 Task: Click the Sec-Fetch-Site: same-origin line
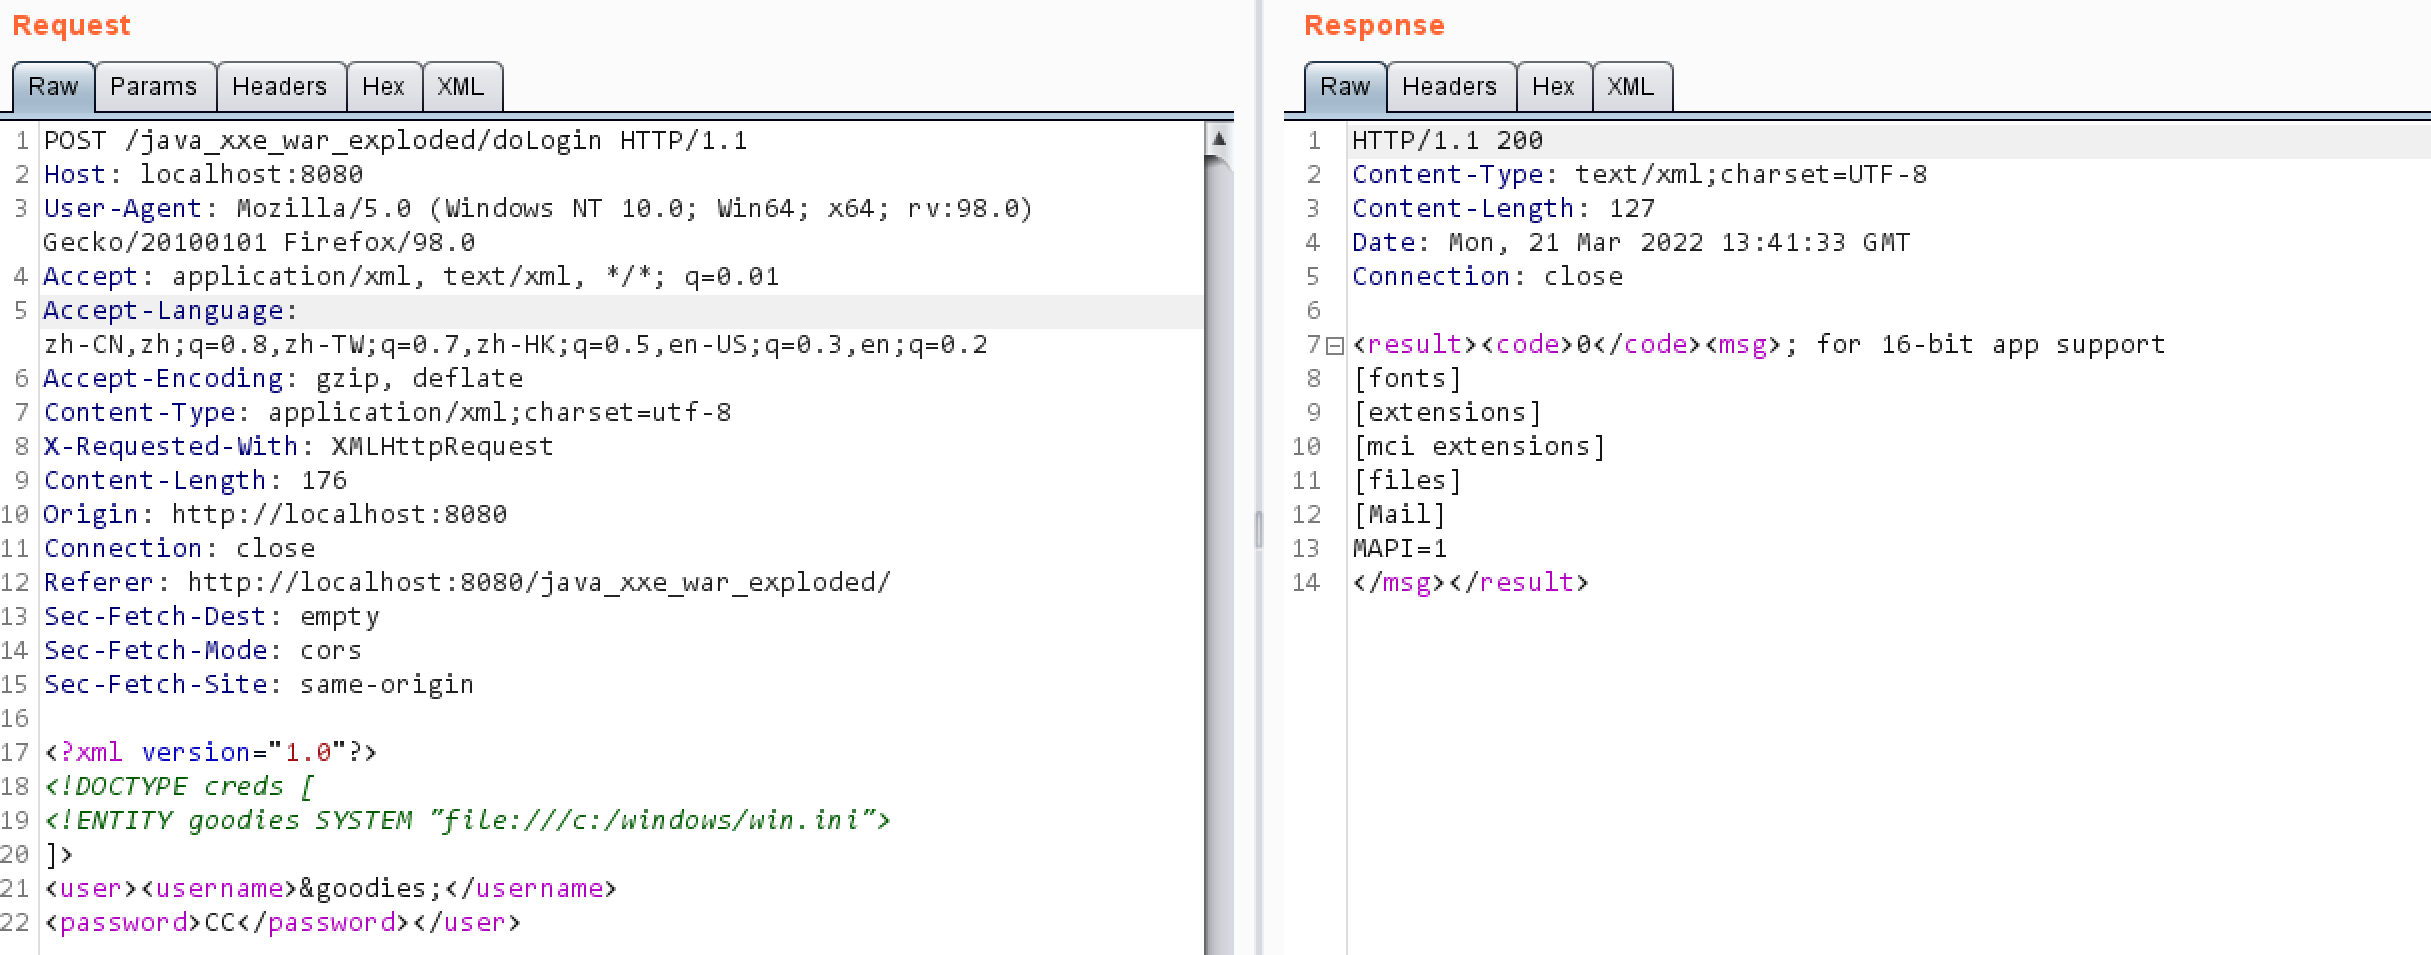(x=259, y=684)
